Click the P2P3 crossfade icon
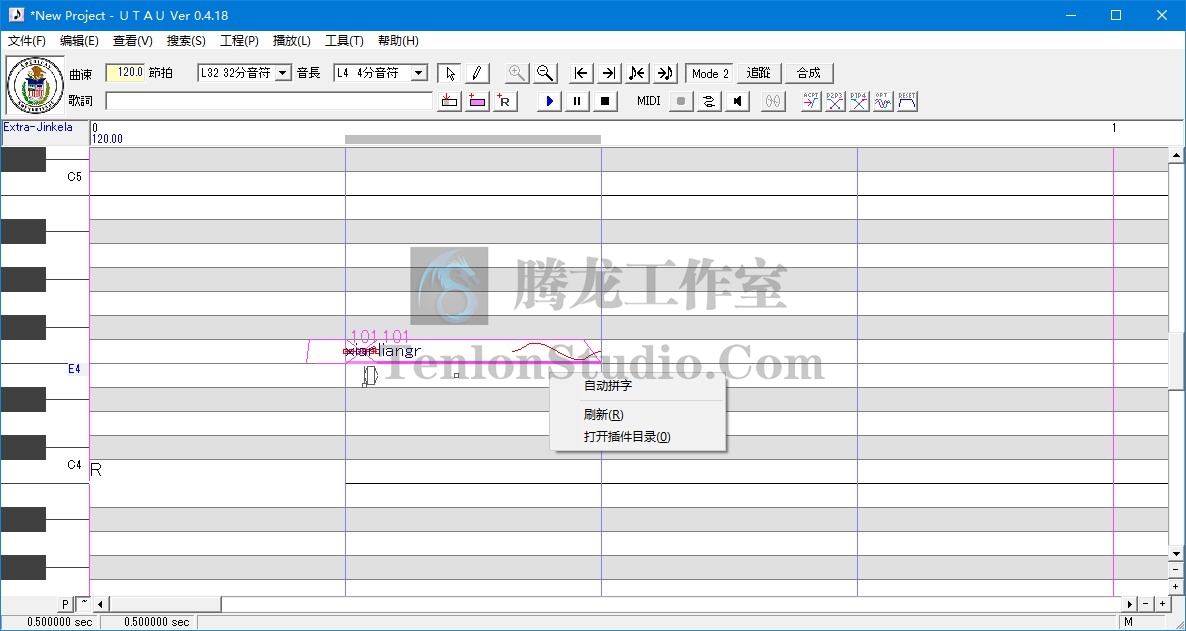Screen dimensions: 1186x631 pyautogui.click(x=835, y=101)
